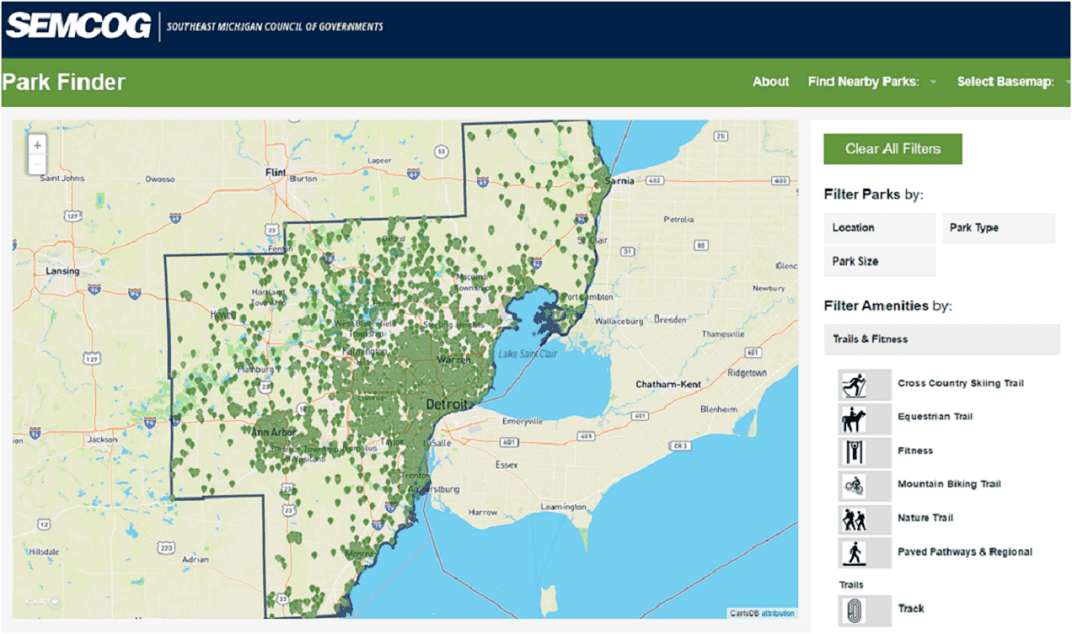The height and width of the screenshot is (634, 1072).
Task: Click the Clear All Filters button
Action: pyautogui.click(x=892, y=149)
